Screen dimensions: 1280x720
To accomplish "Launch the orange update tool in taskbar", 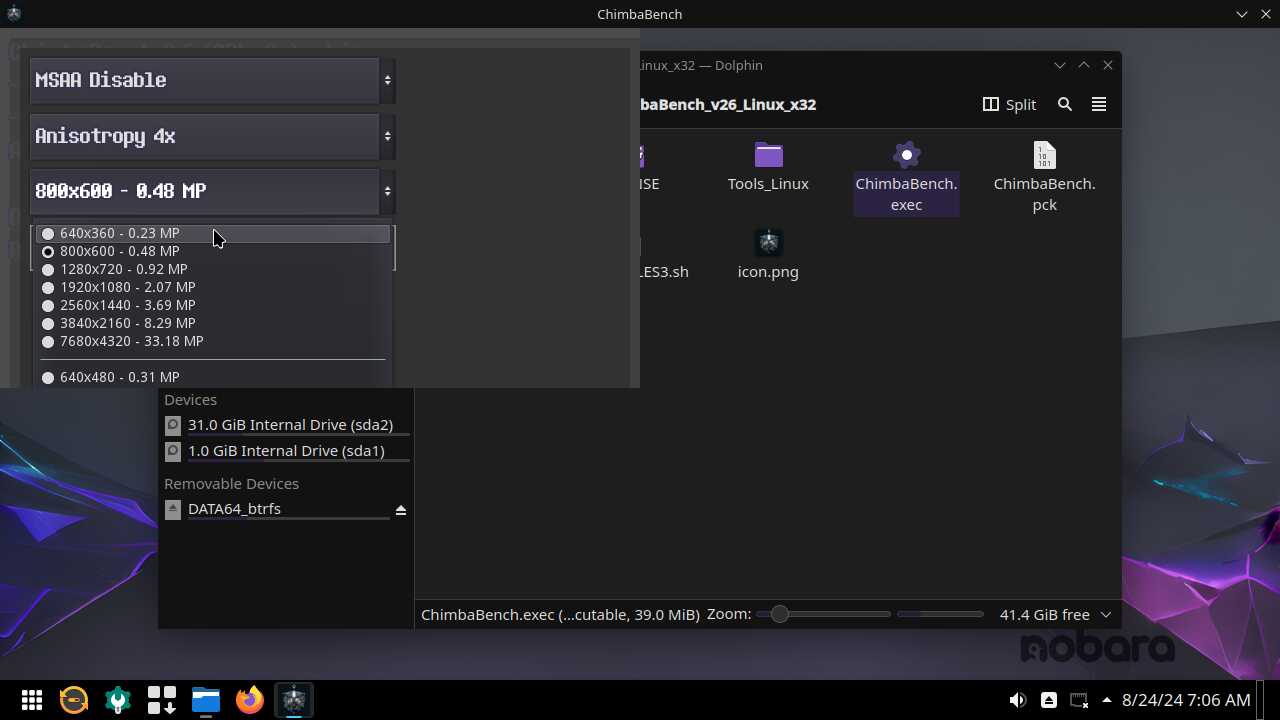I will coord(74,700).
